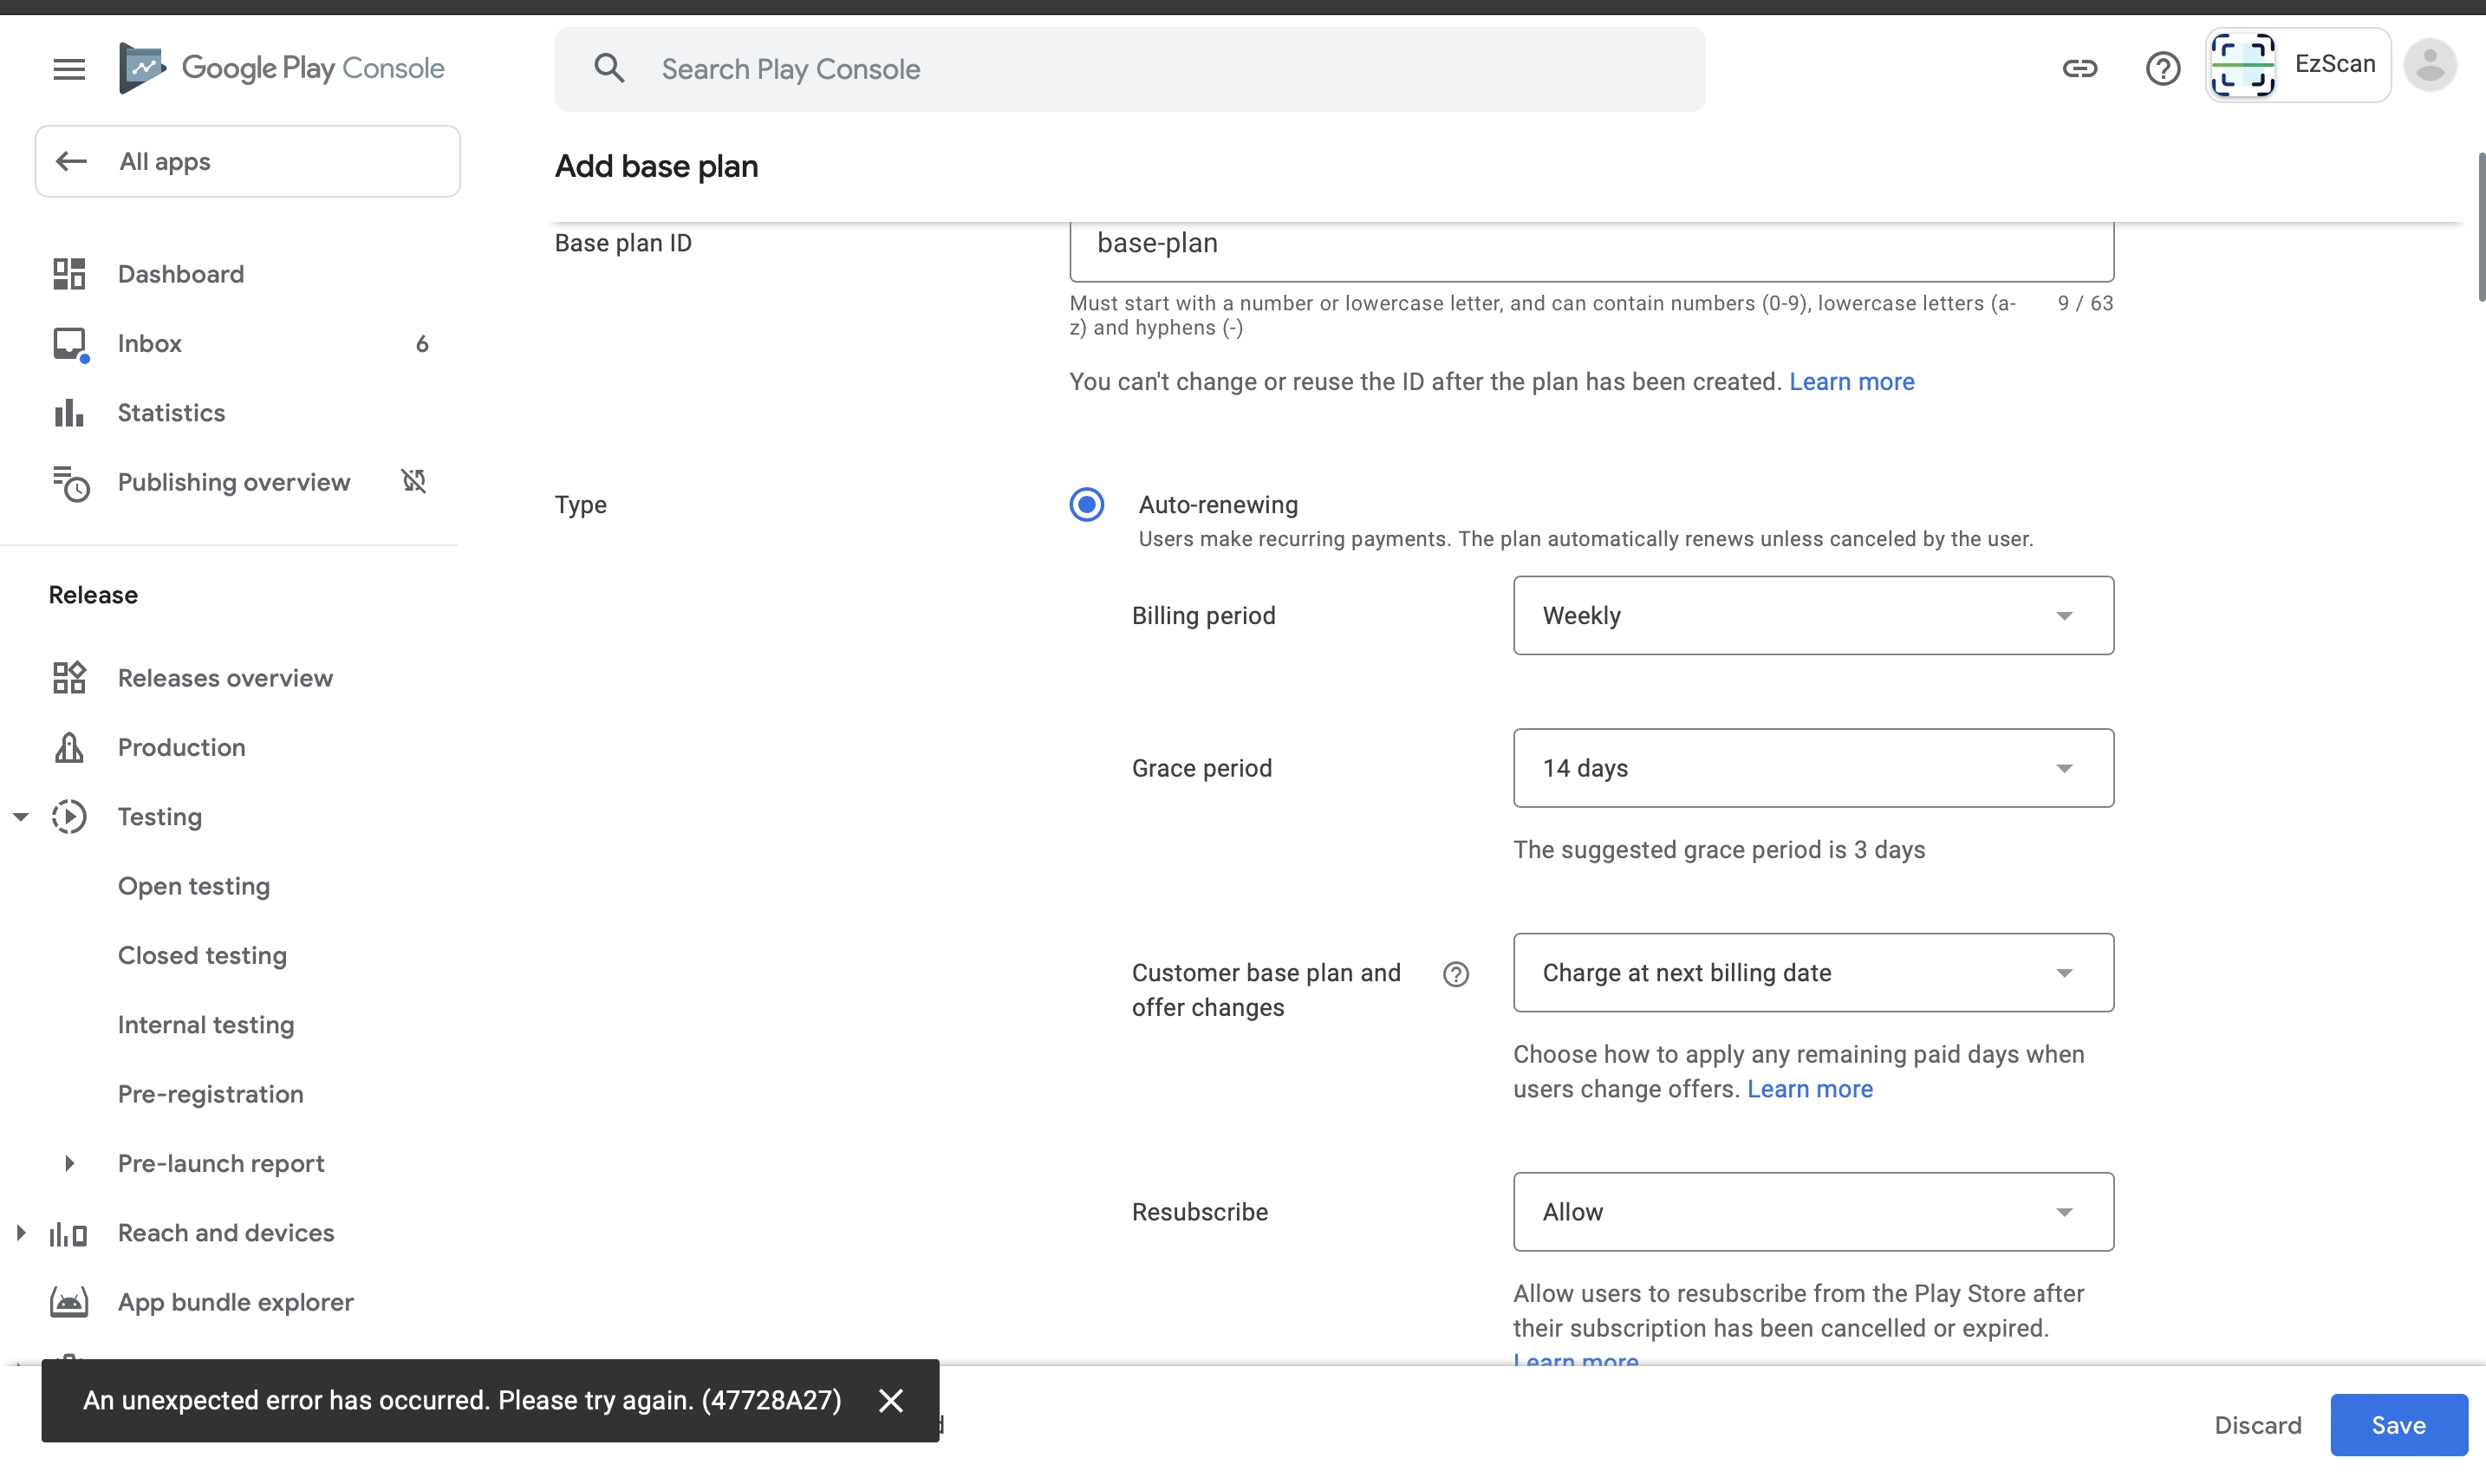Click the Discard button
The height and width of the screenshot is (1484, 2486).
[x=2257, y=1425]
